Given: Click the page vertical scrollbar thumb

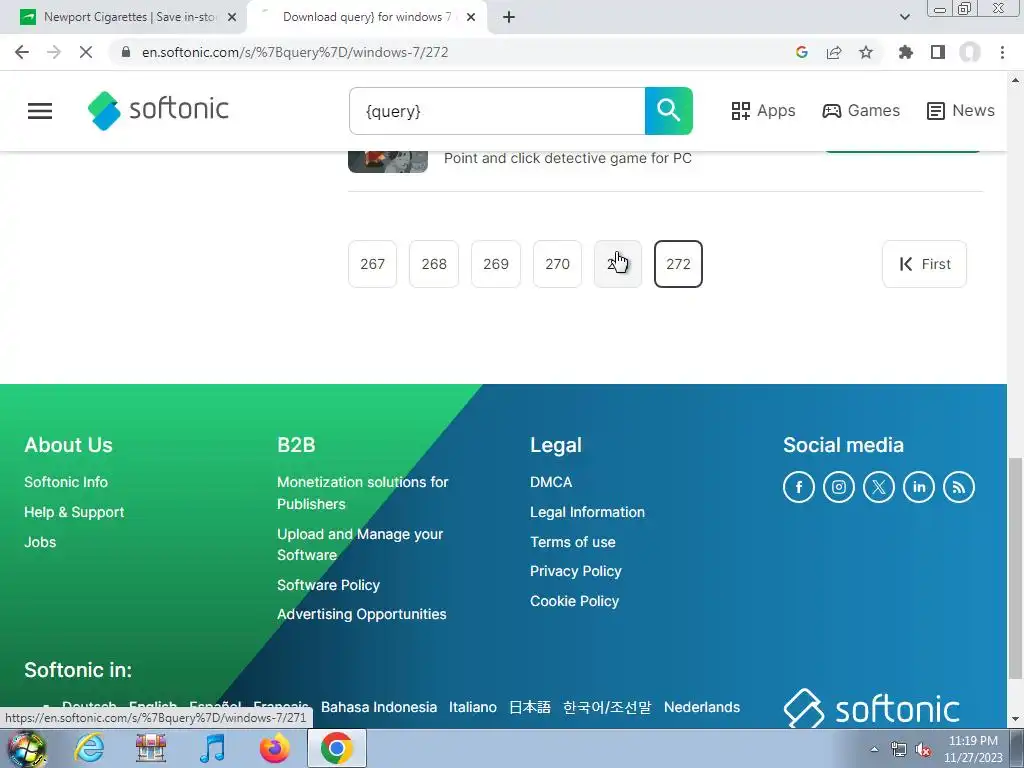Looking at the screenshot, I should 1015,568.
